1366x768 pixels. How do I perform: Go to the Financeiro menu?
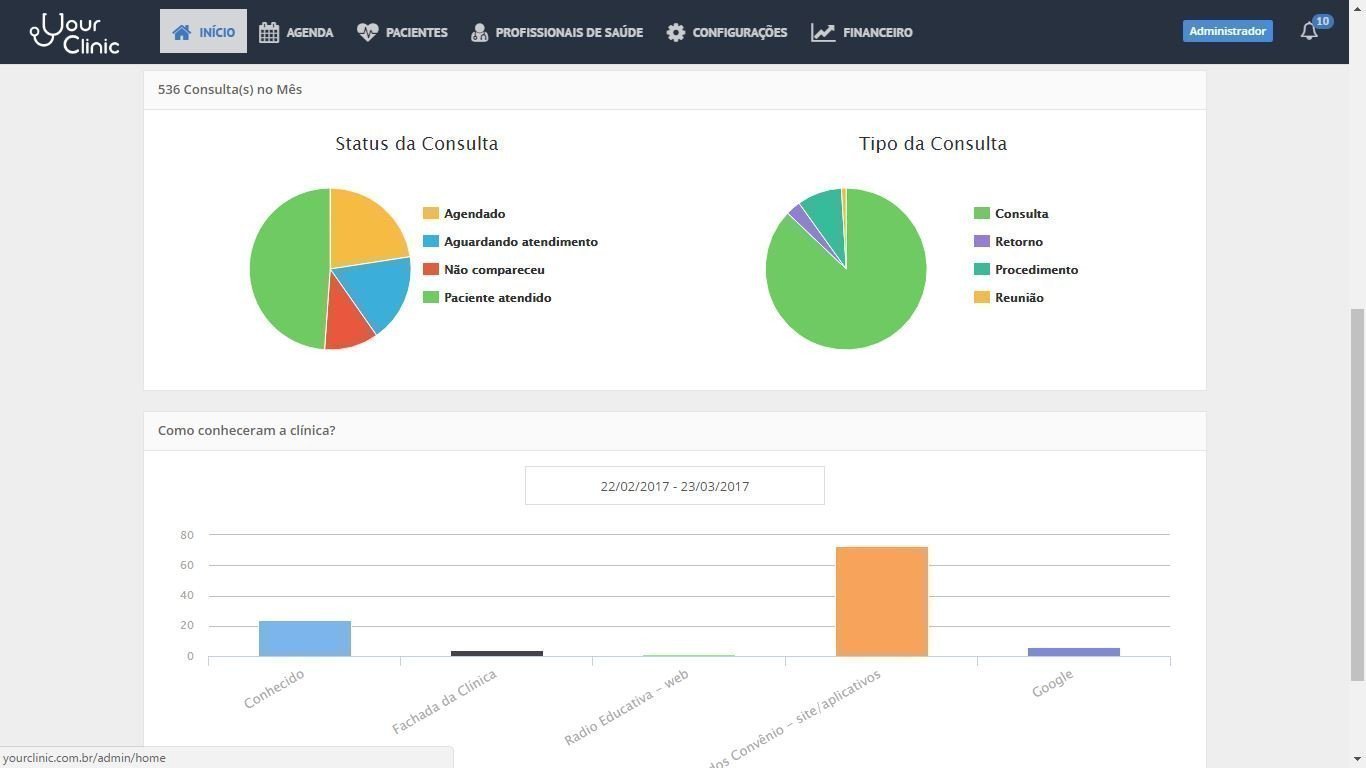point(877,32)
